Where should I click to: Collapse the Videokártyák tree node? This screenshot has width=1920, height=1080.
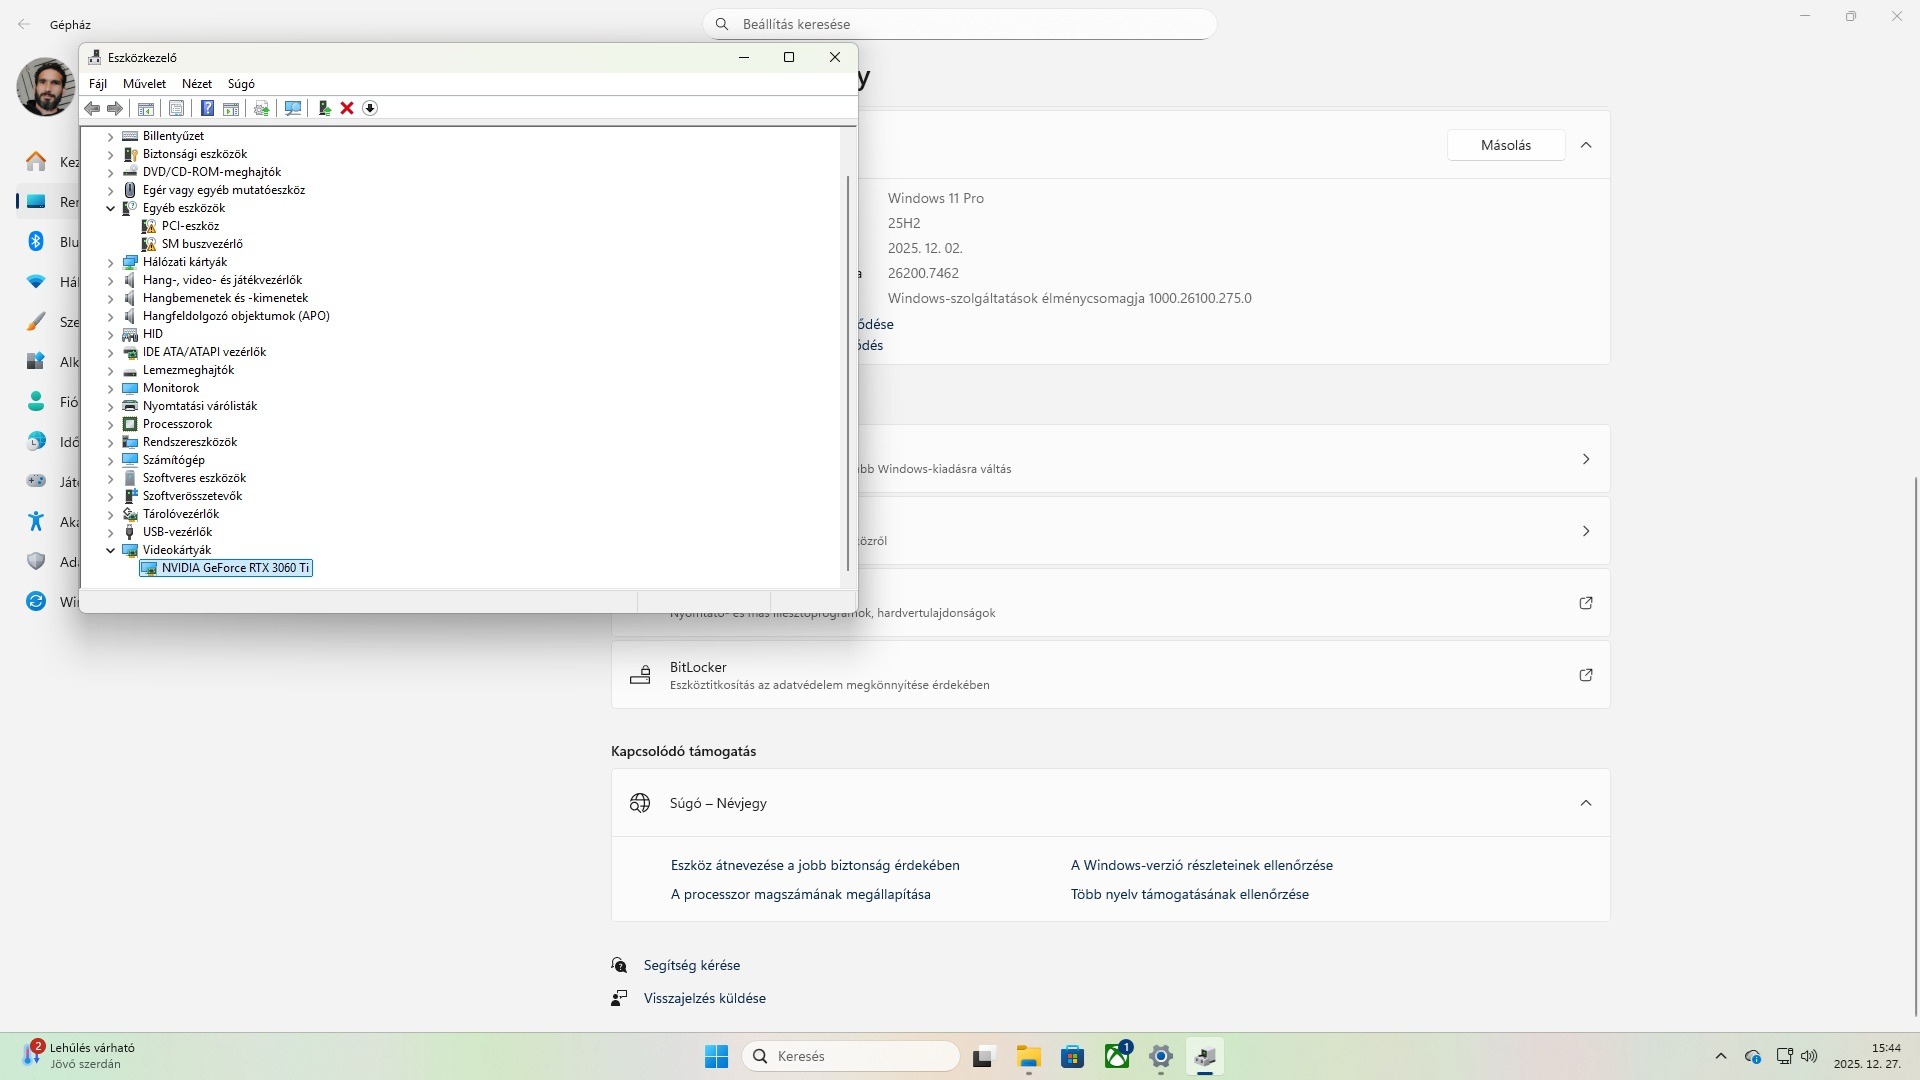[x=111, y=550]
